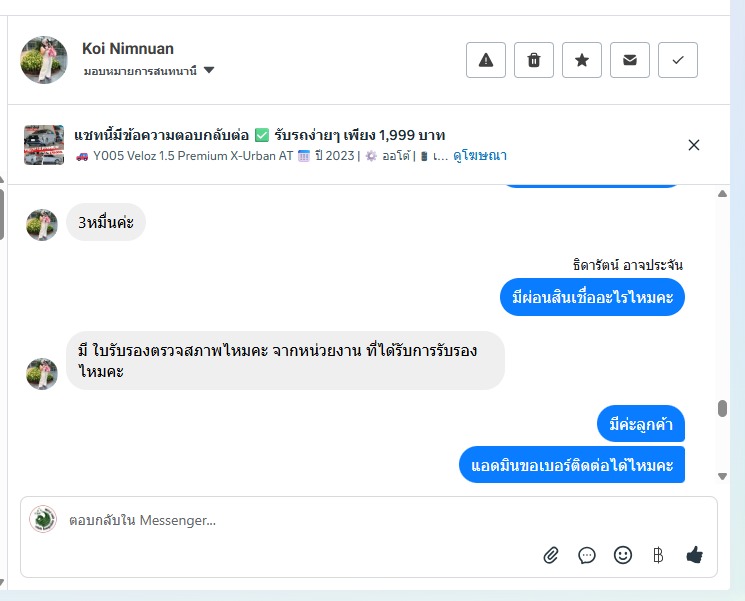Open Koi Nimnuan's profile picture

44,60
